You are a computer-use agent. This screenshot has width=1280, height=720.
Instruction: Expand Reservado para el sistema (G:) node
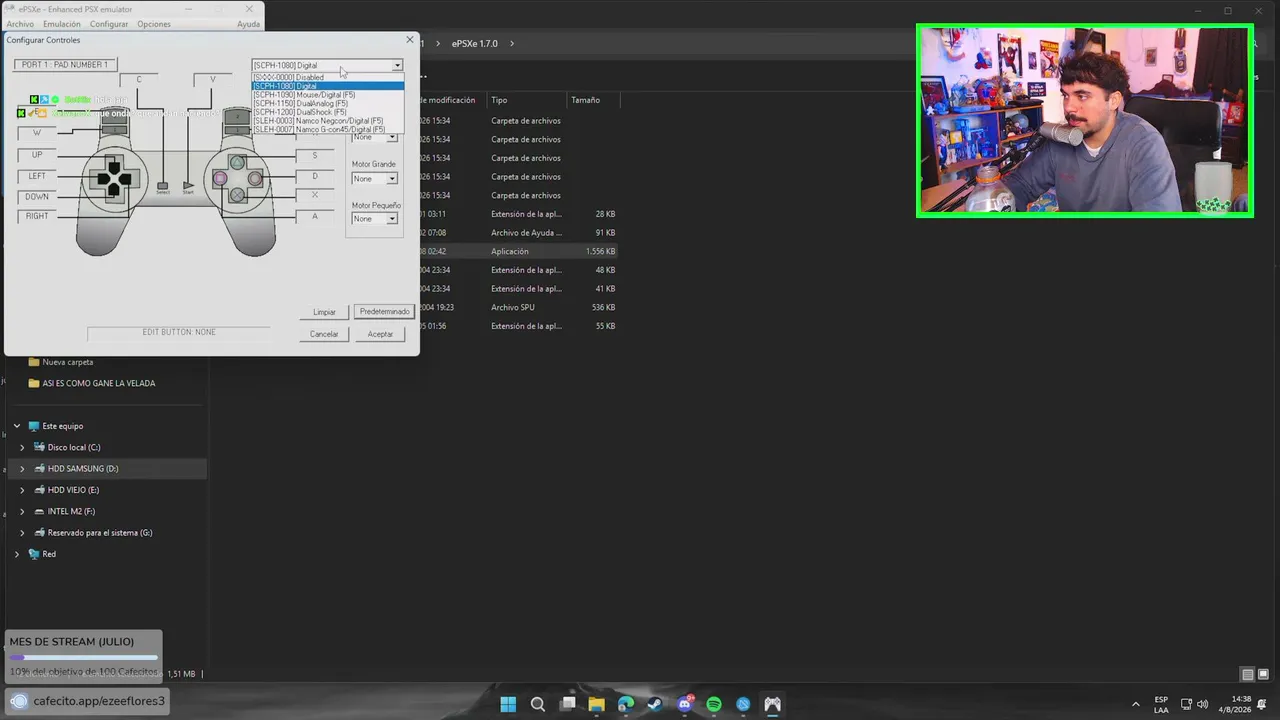click(x=22, y=533)
